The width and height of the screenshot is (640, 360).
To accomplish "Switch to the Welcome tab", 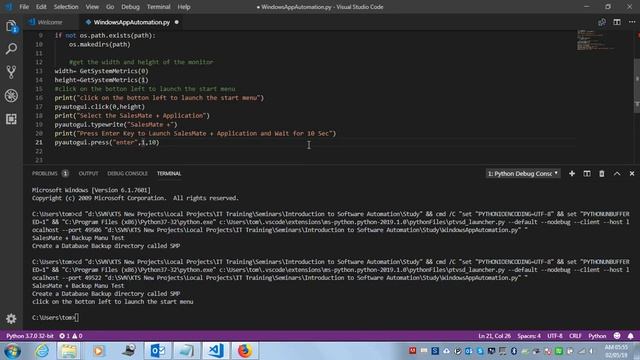I will click(x=50, y=22).
